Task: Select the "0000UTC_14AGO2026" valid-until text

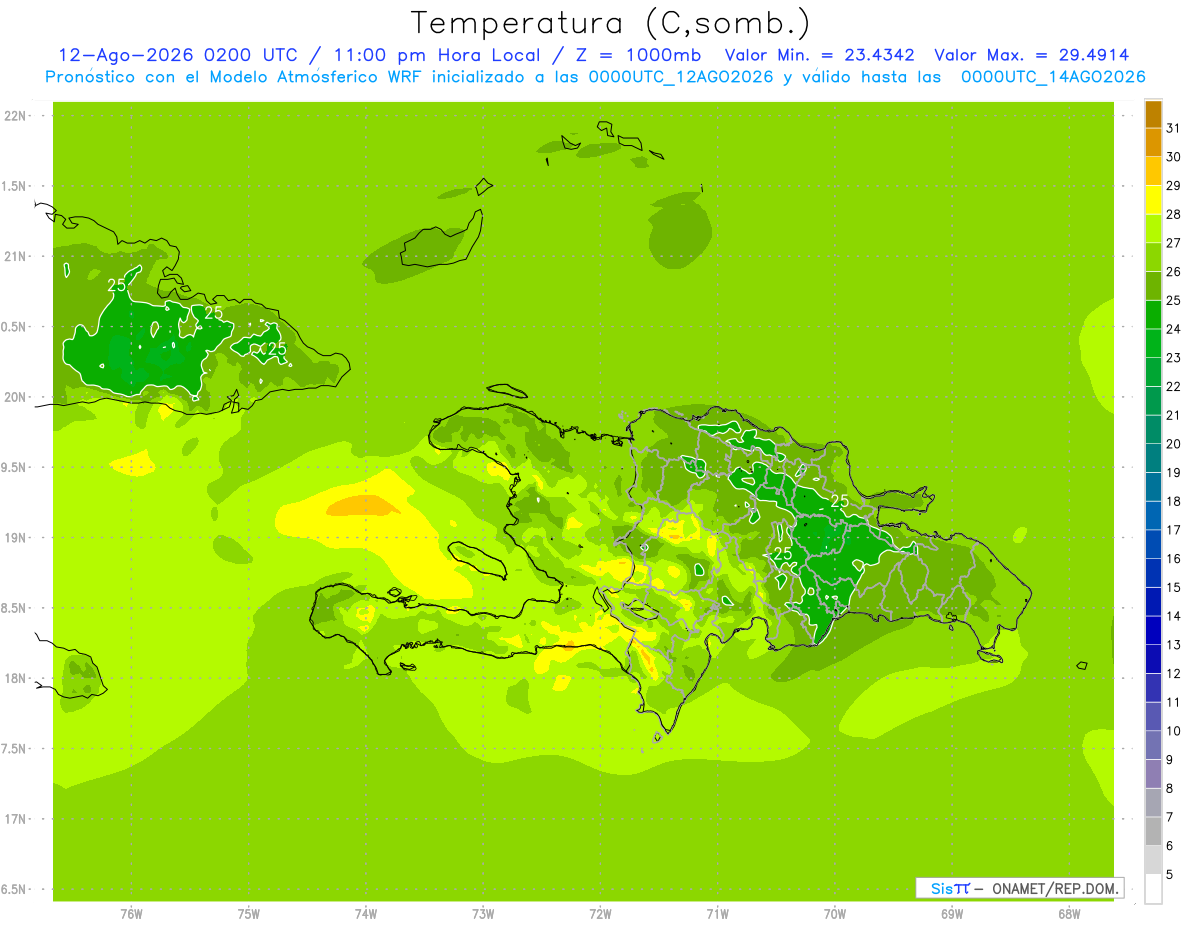Action: pyautogui.click(x=1053, y=77)
